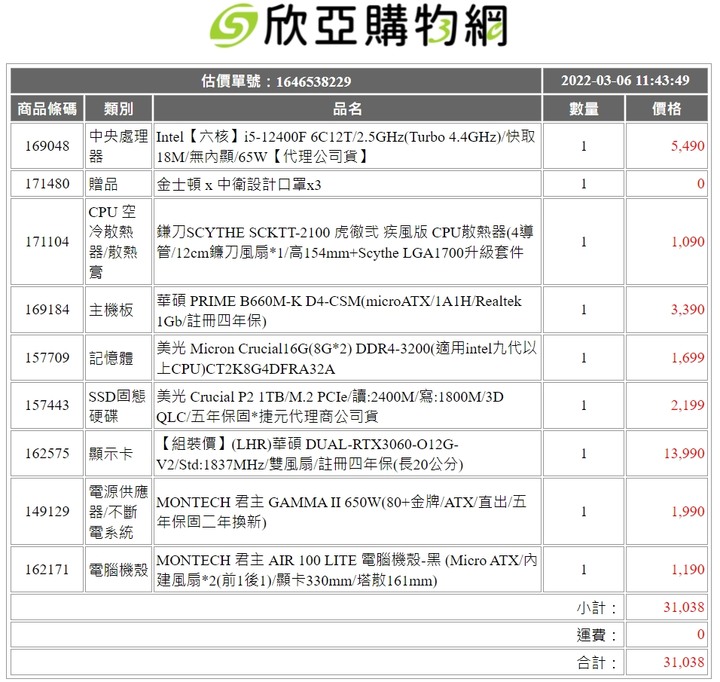
Task: Select quote number 1646538229 header
Action: (x=276, y=81)
